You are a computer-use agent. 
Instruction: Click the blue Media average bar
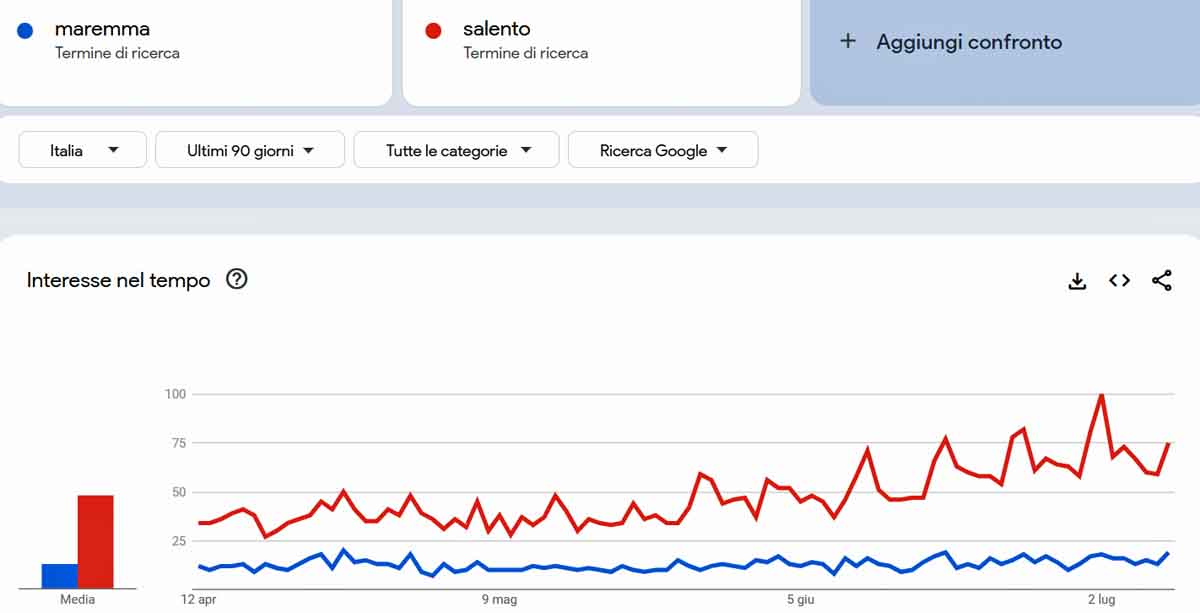[x=59, y=576]
